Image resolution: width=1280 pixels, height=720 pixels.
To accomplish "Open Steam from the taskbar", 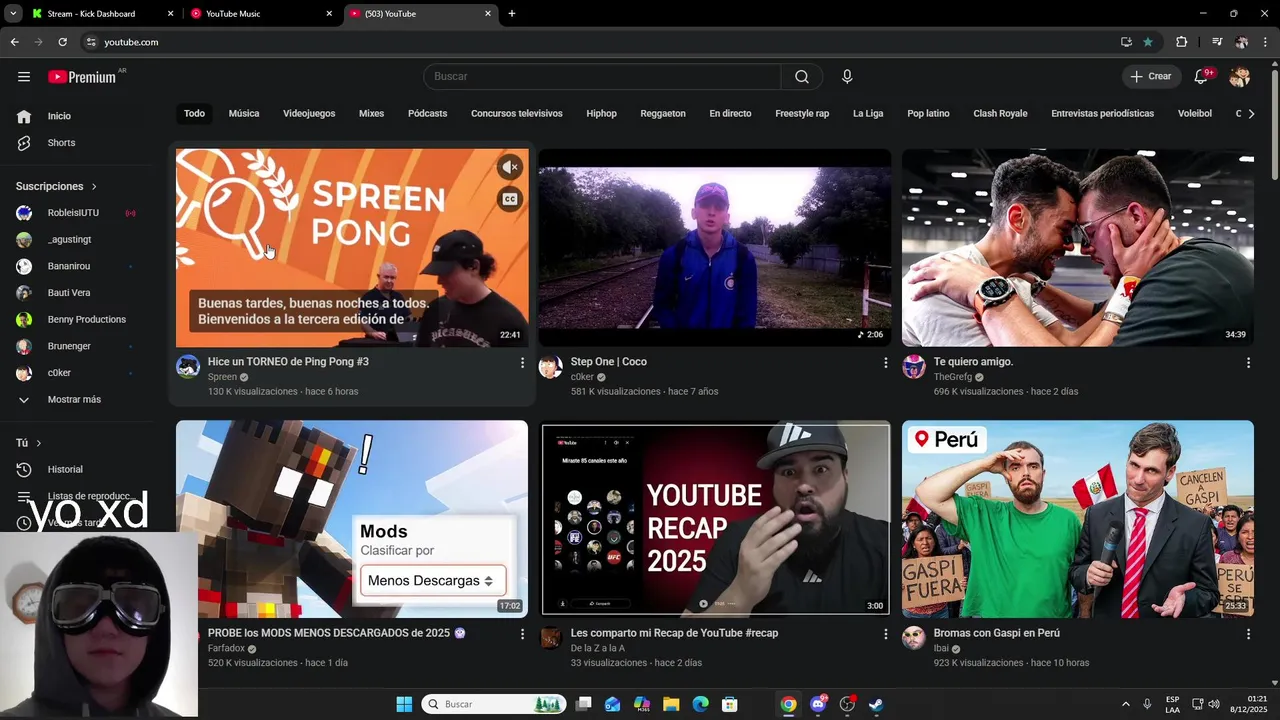I will coord(875,704).
